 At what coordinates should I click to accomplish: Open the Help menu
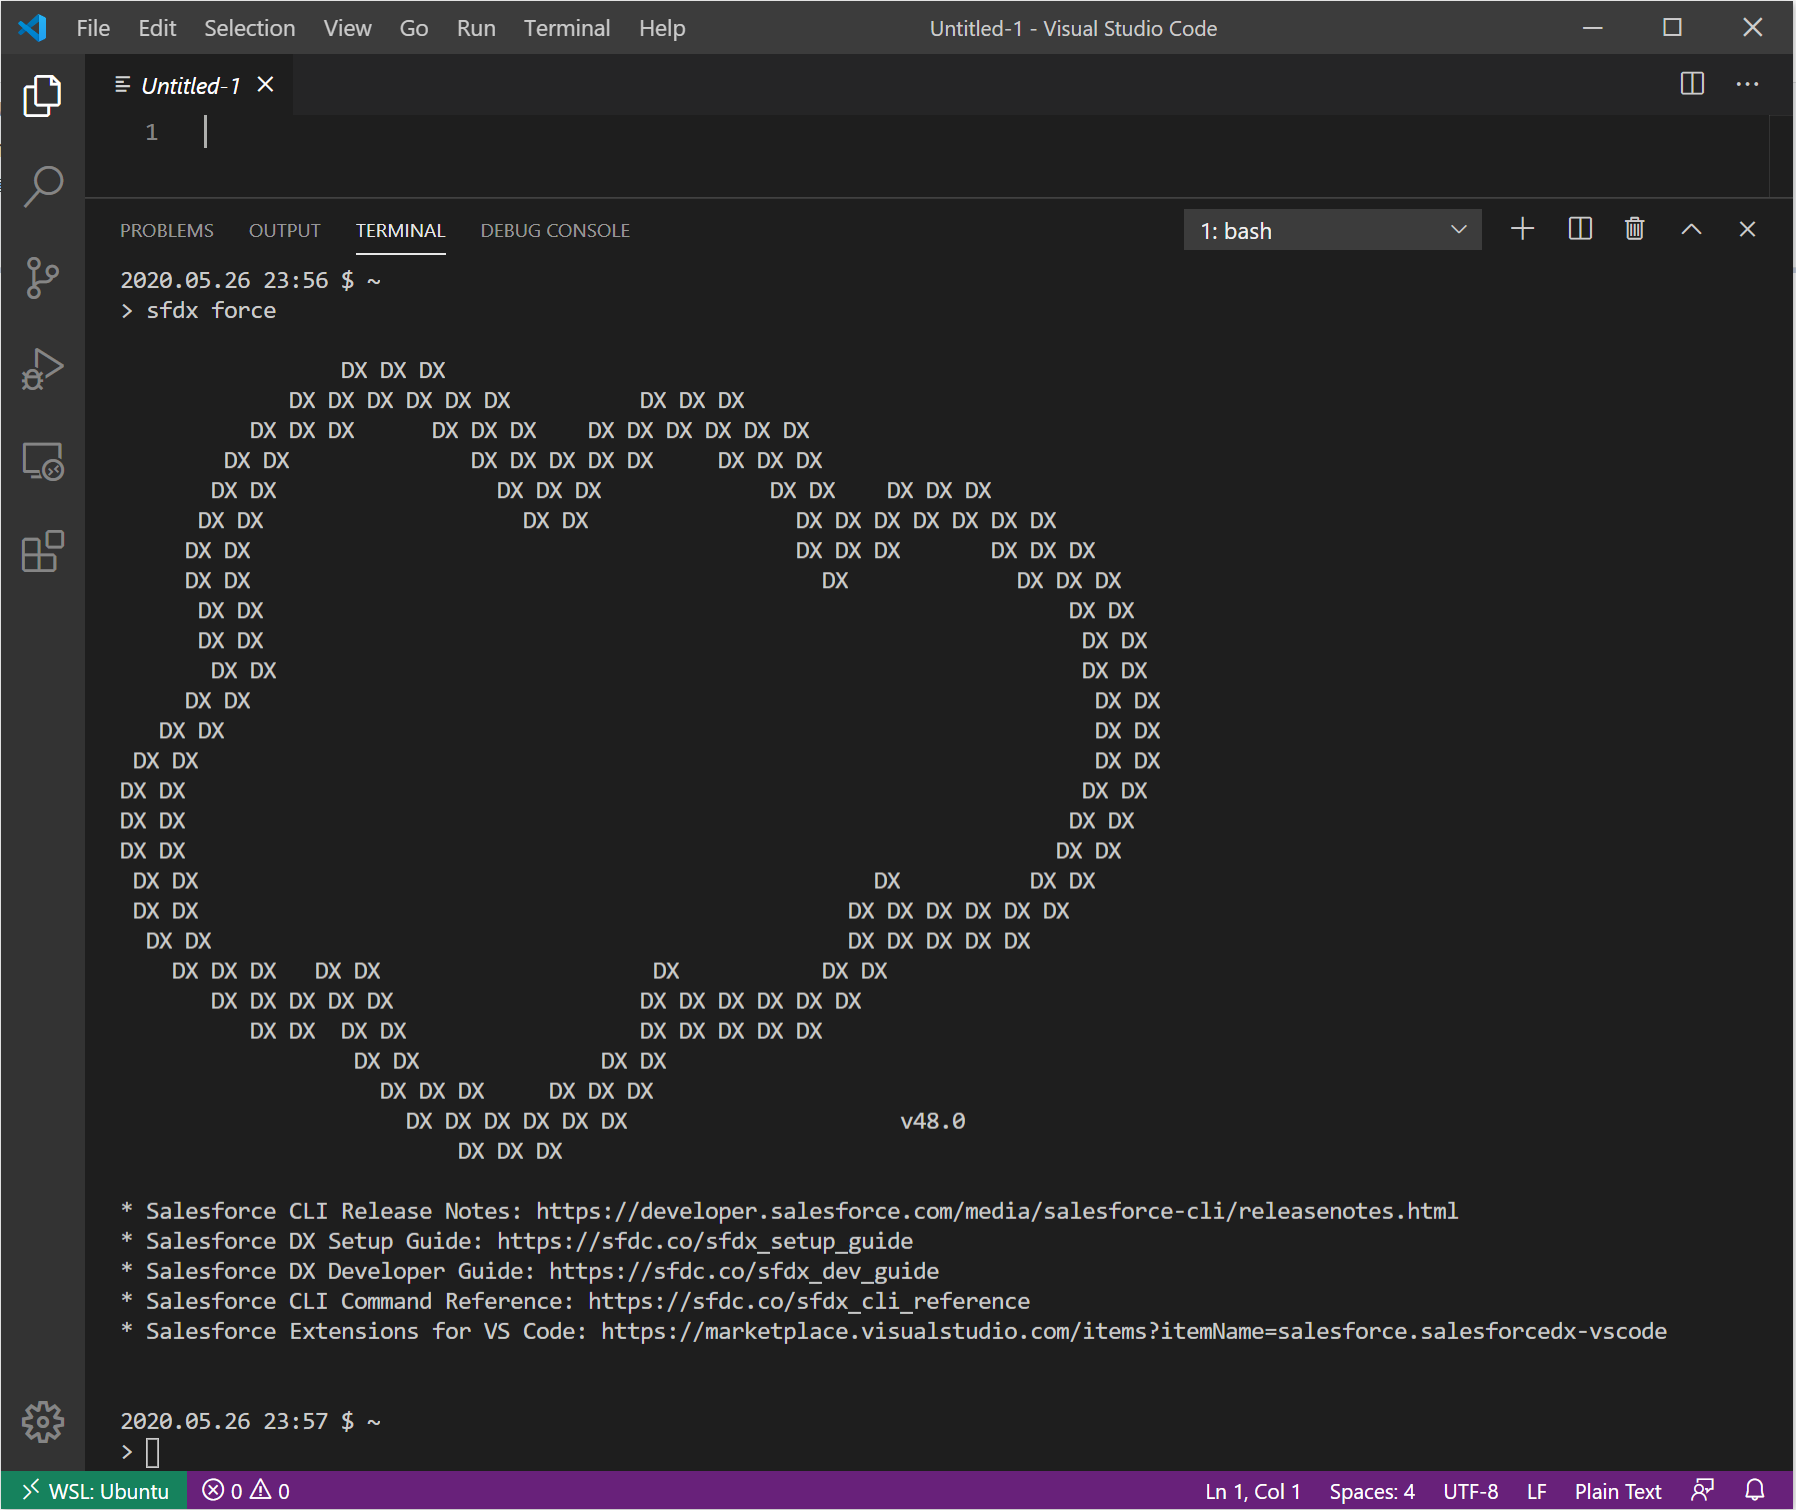coord(662,28)
